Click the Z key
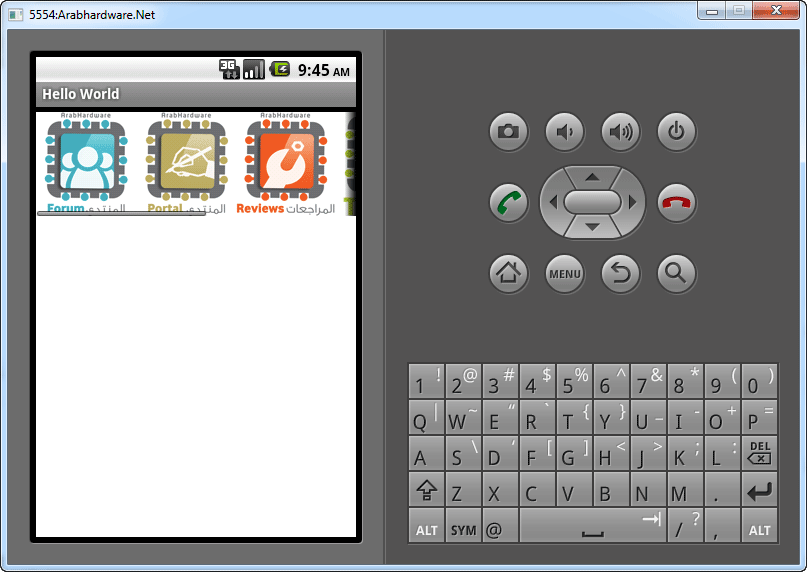The height and width of the screenshot is (572, 807). [464, 490]
